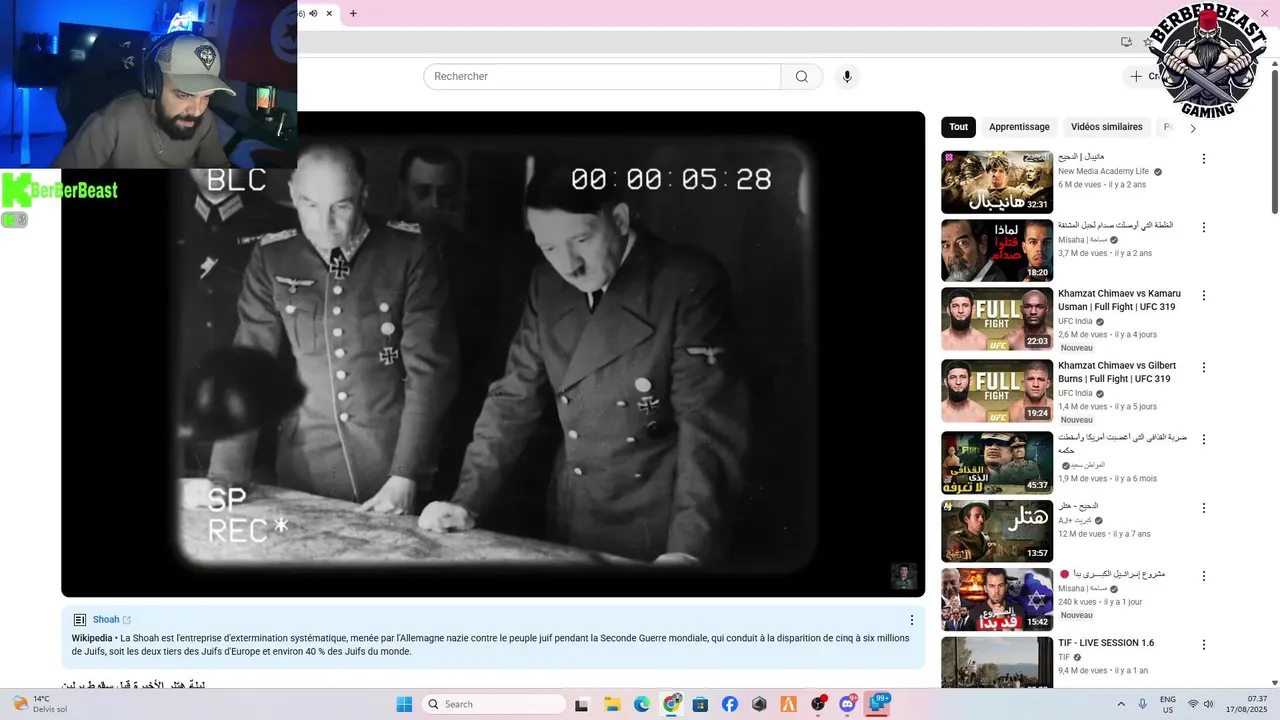This screenshot has height=720, width=1280.
Task: Click Khamzat Chimaev vs Kamaru Usman title
Action: click(1119, 300)
